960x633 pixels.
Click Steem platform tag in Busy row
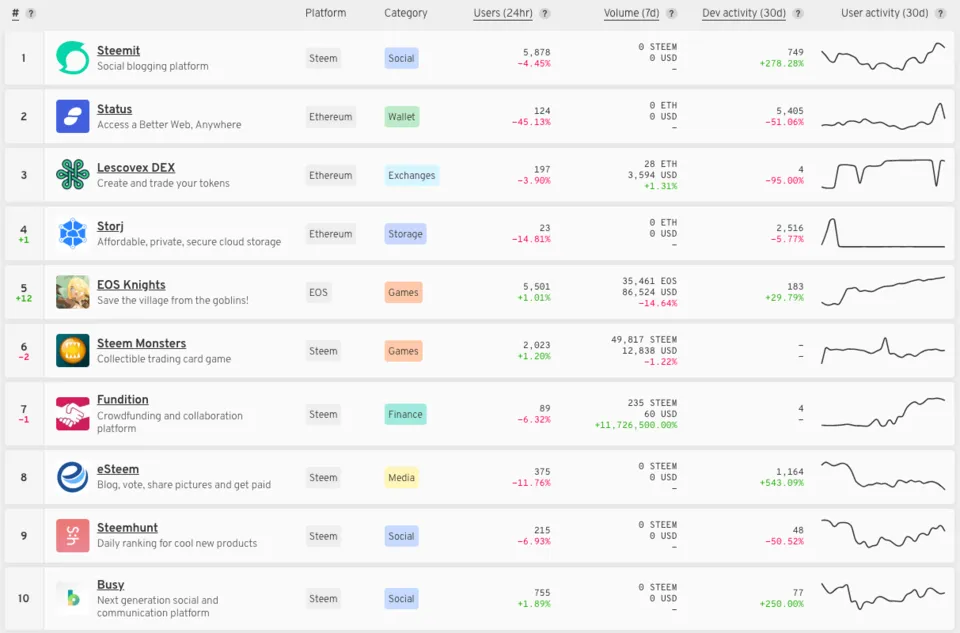coord(323,599)
